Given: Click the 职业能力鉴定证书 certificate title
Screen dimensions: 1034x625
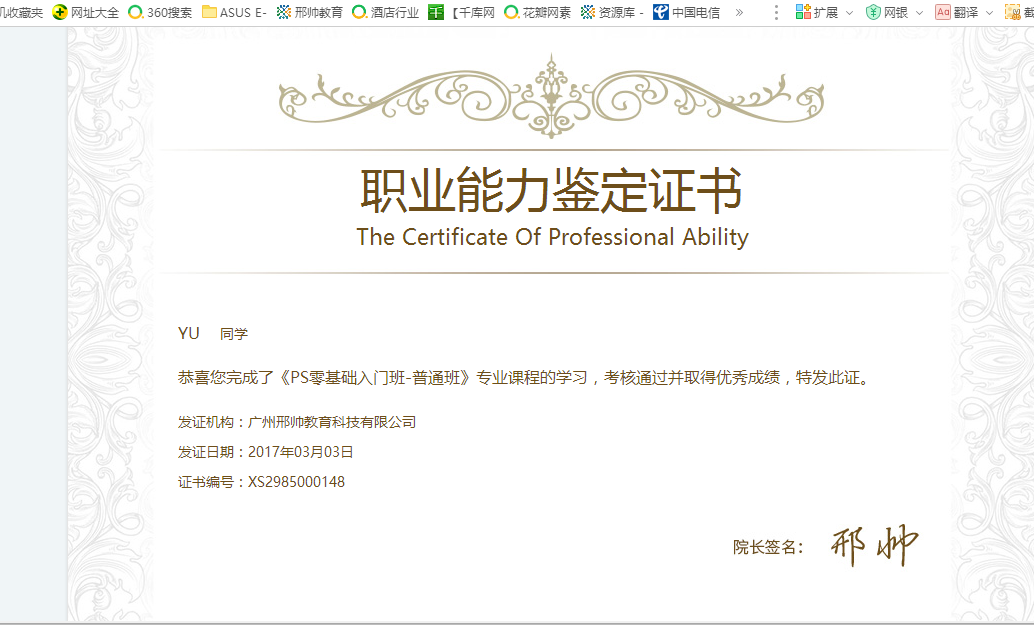Looking at the screenshot, I should click(551, 191).
